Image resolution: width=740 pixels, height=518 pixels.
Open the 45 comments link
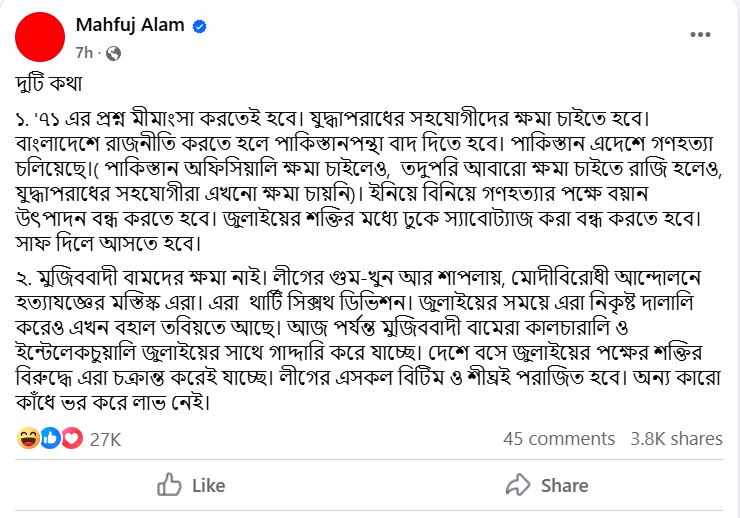click(x=559, y=439)
